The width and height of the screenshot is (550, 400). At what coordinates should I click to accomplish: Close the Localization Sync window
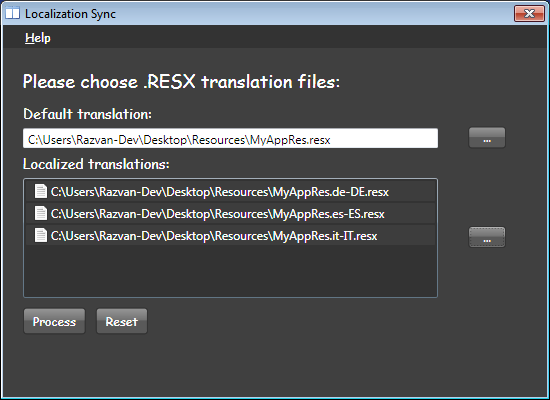(x=529, y=13)
